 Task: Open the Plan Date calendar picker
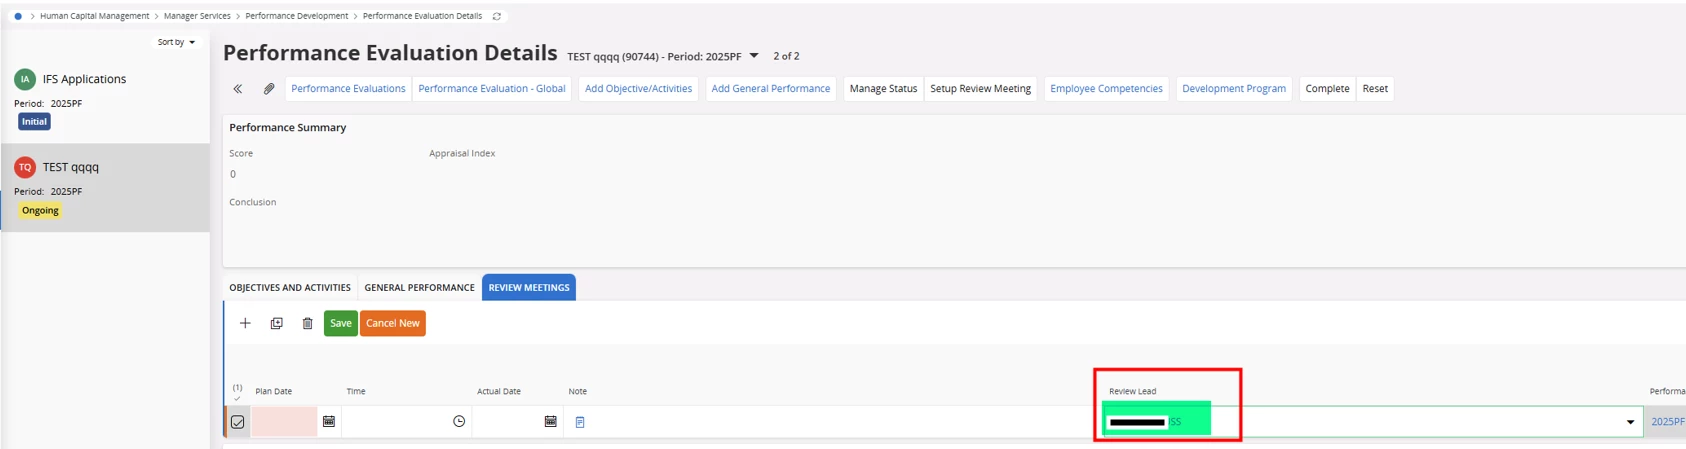point(329,422)
